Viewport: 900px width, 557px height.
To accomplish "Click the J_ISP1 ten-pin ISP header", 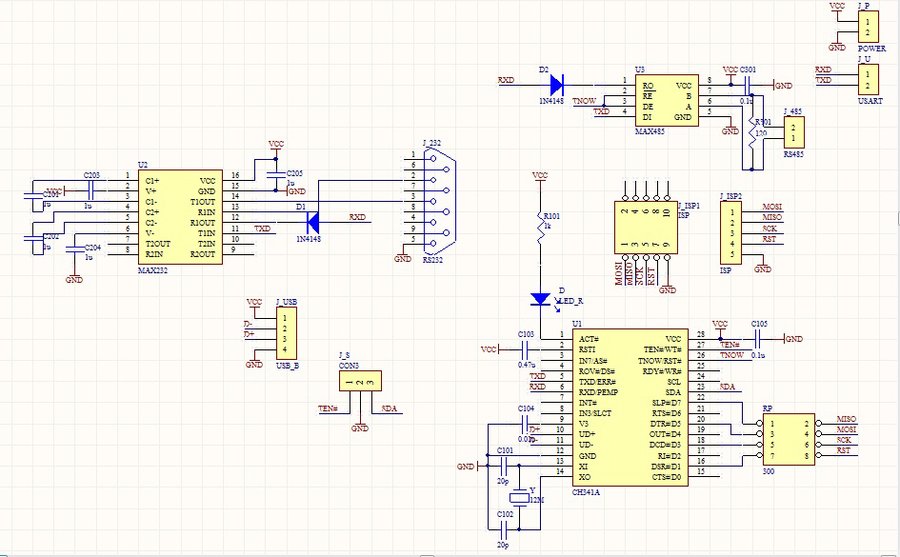I will point(646,227).
